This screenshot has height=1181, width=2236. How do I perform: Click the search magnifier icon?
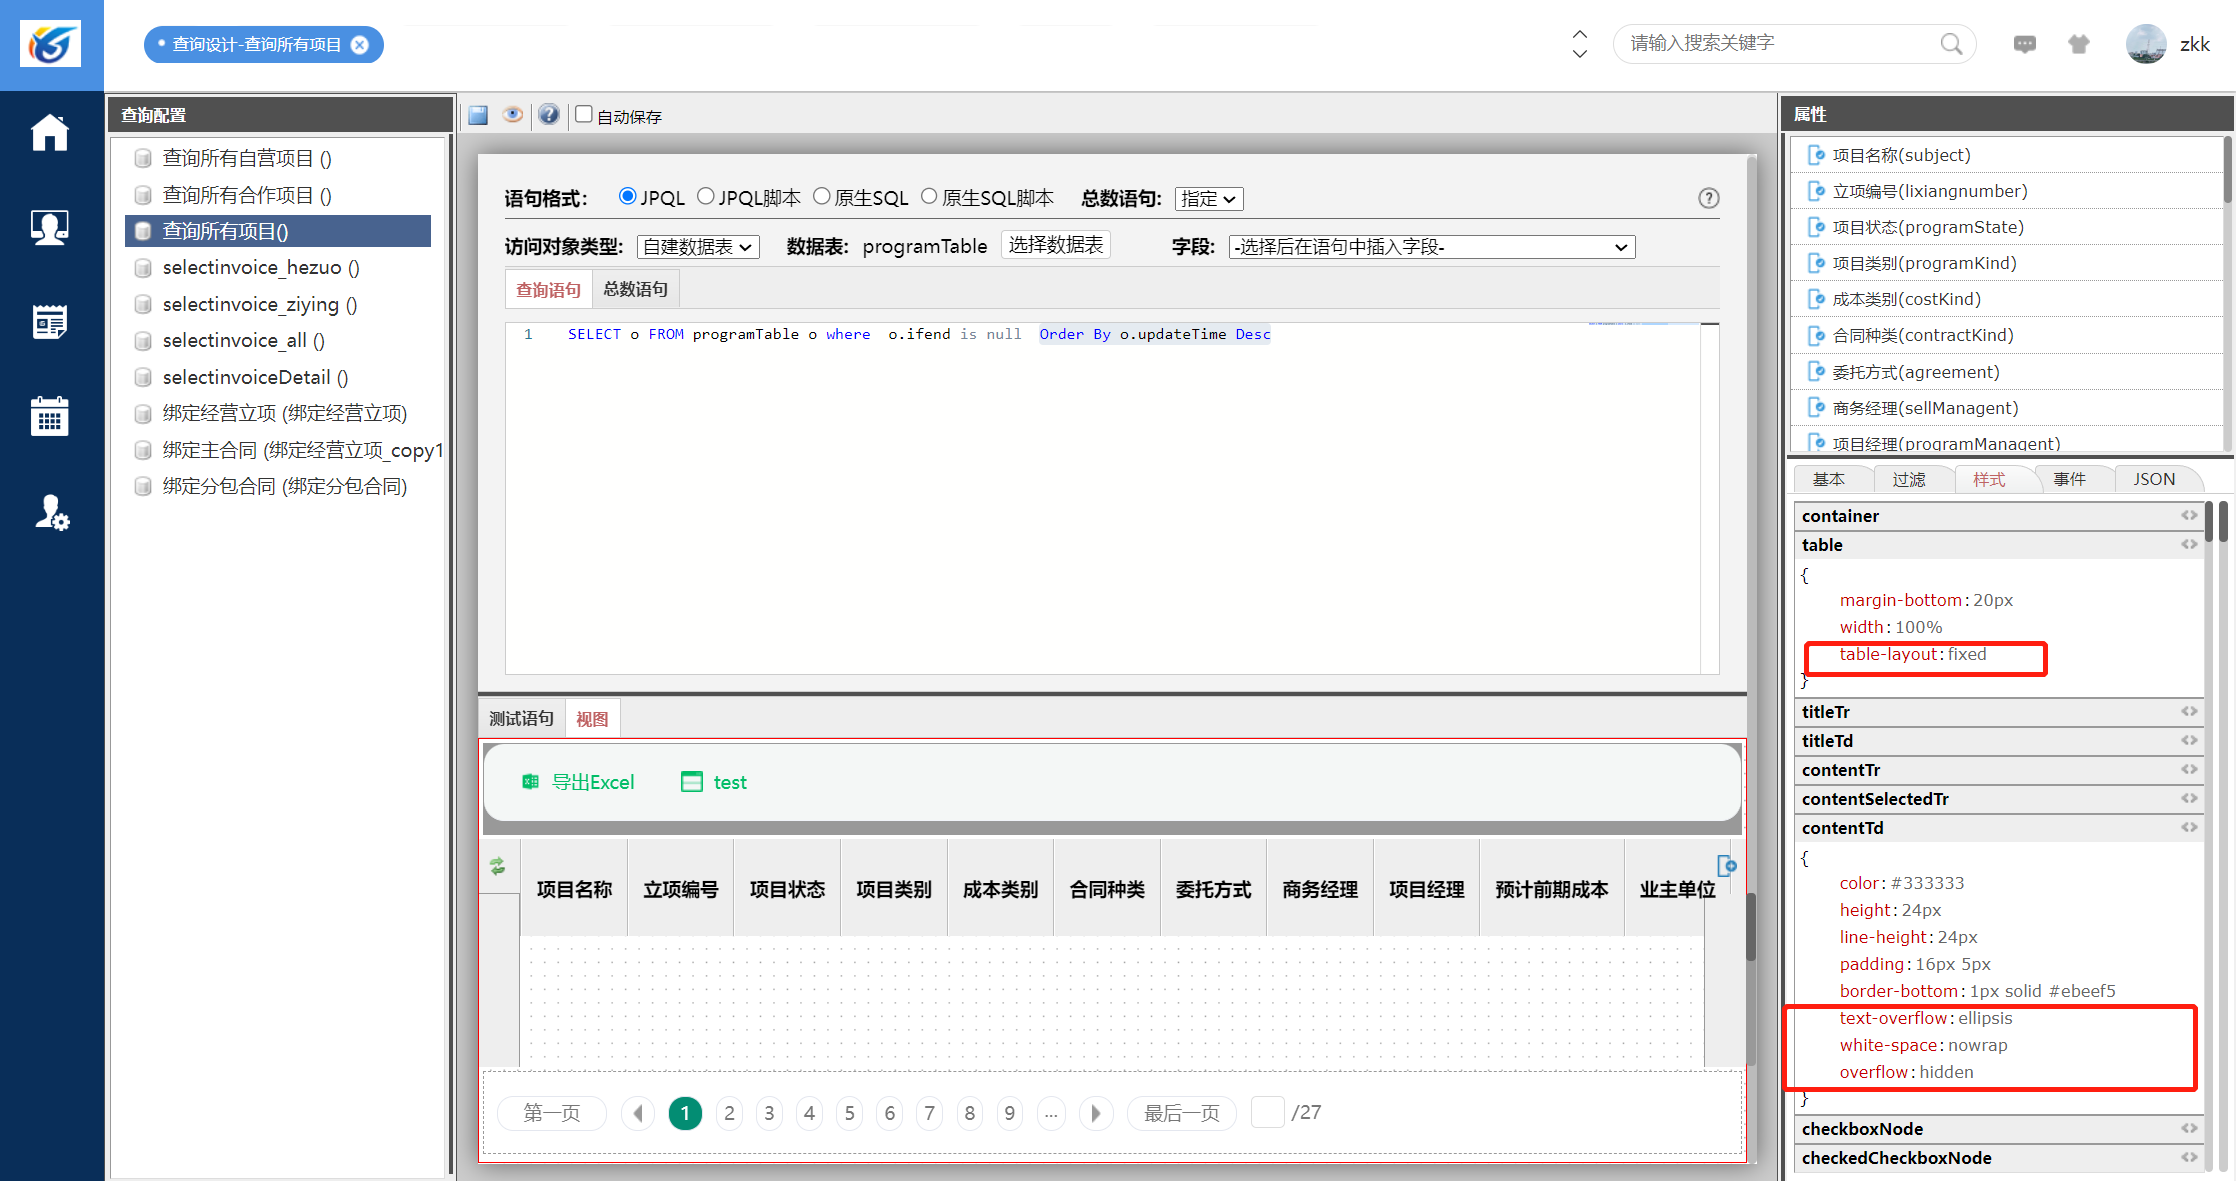point(1951,44)
